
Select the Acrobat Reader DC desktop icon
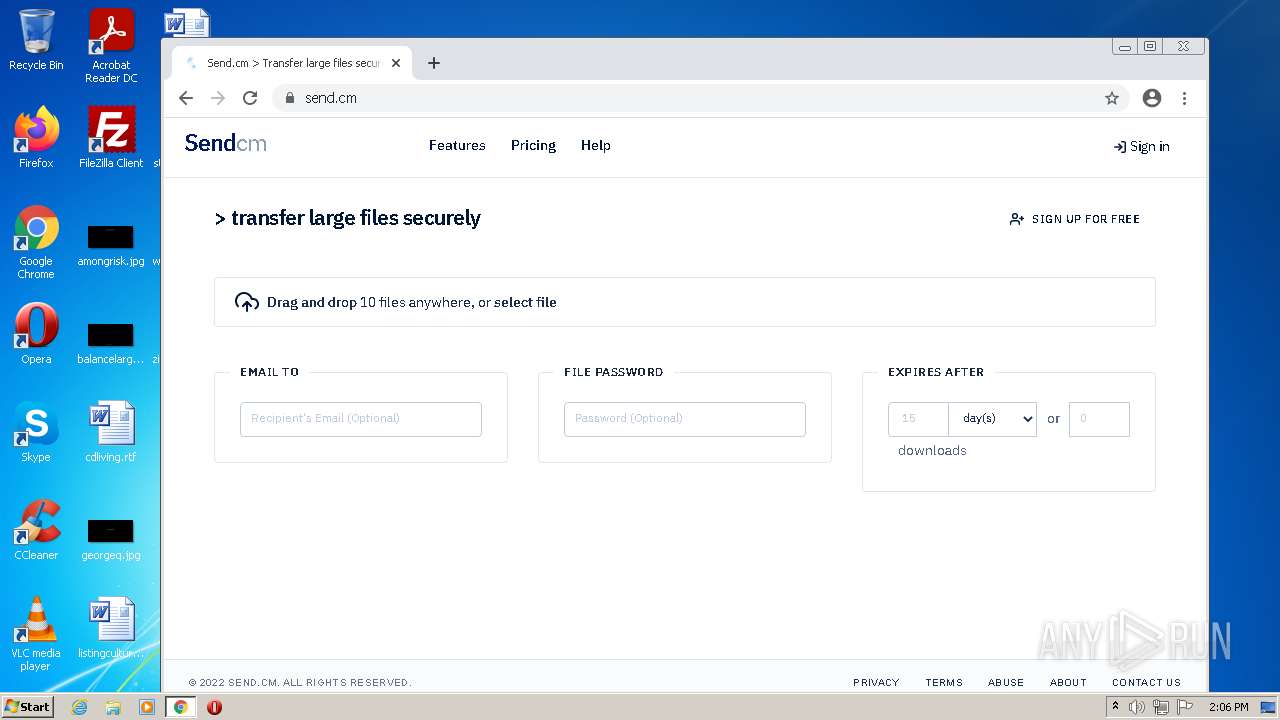111,46
